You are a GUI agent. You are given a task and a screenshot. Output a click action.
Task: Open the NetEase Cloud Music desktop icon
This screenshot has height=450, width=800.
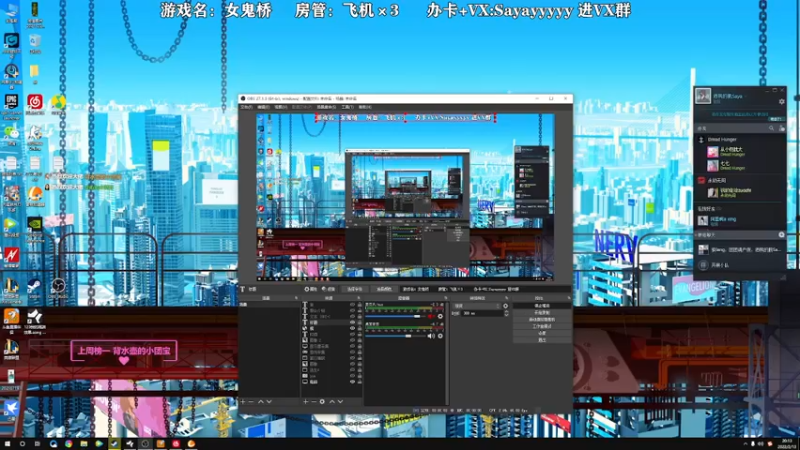click(x=35, y=106)
